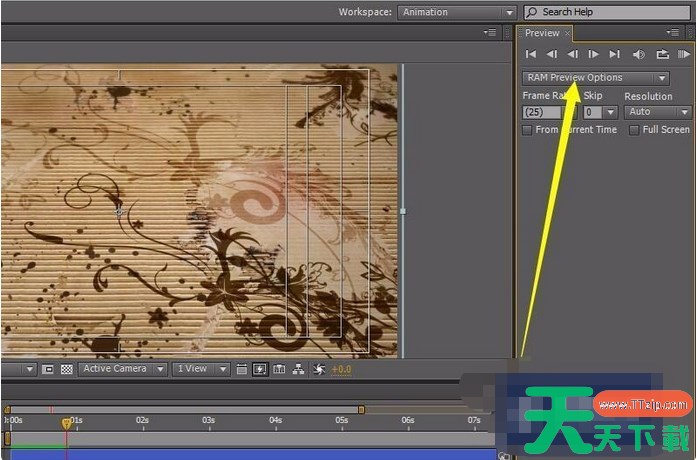Click the 04s mark on timeline ruler

[x=275, y=420]
